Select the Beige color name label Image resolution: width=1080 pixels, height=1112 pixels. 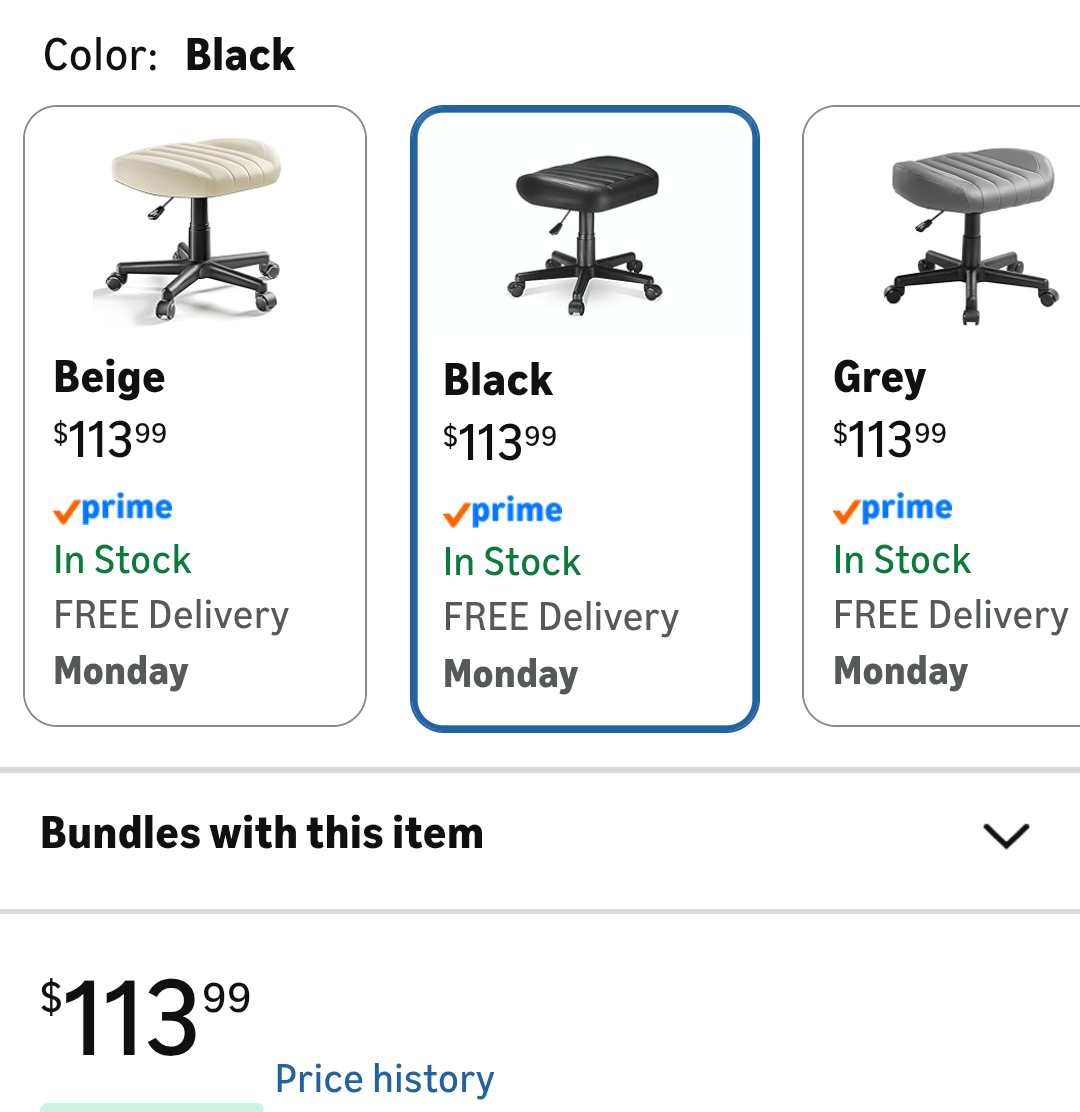click(110, 377)
